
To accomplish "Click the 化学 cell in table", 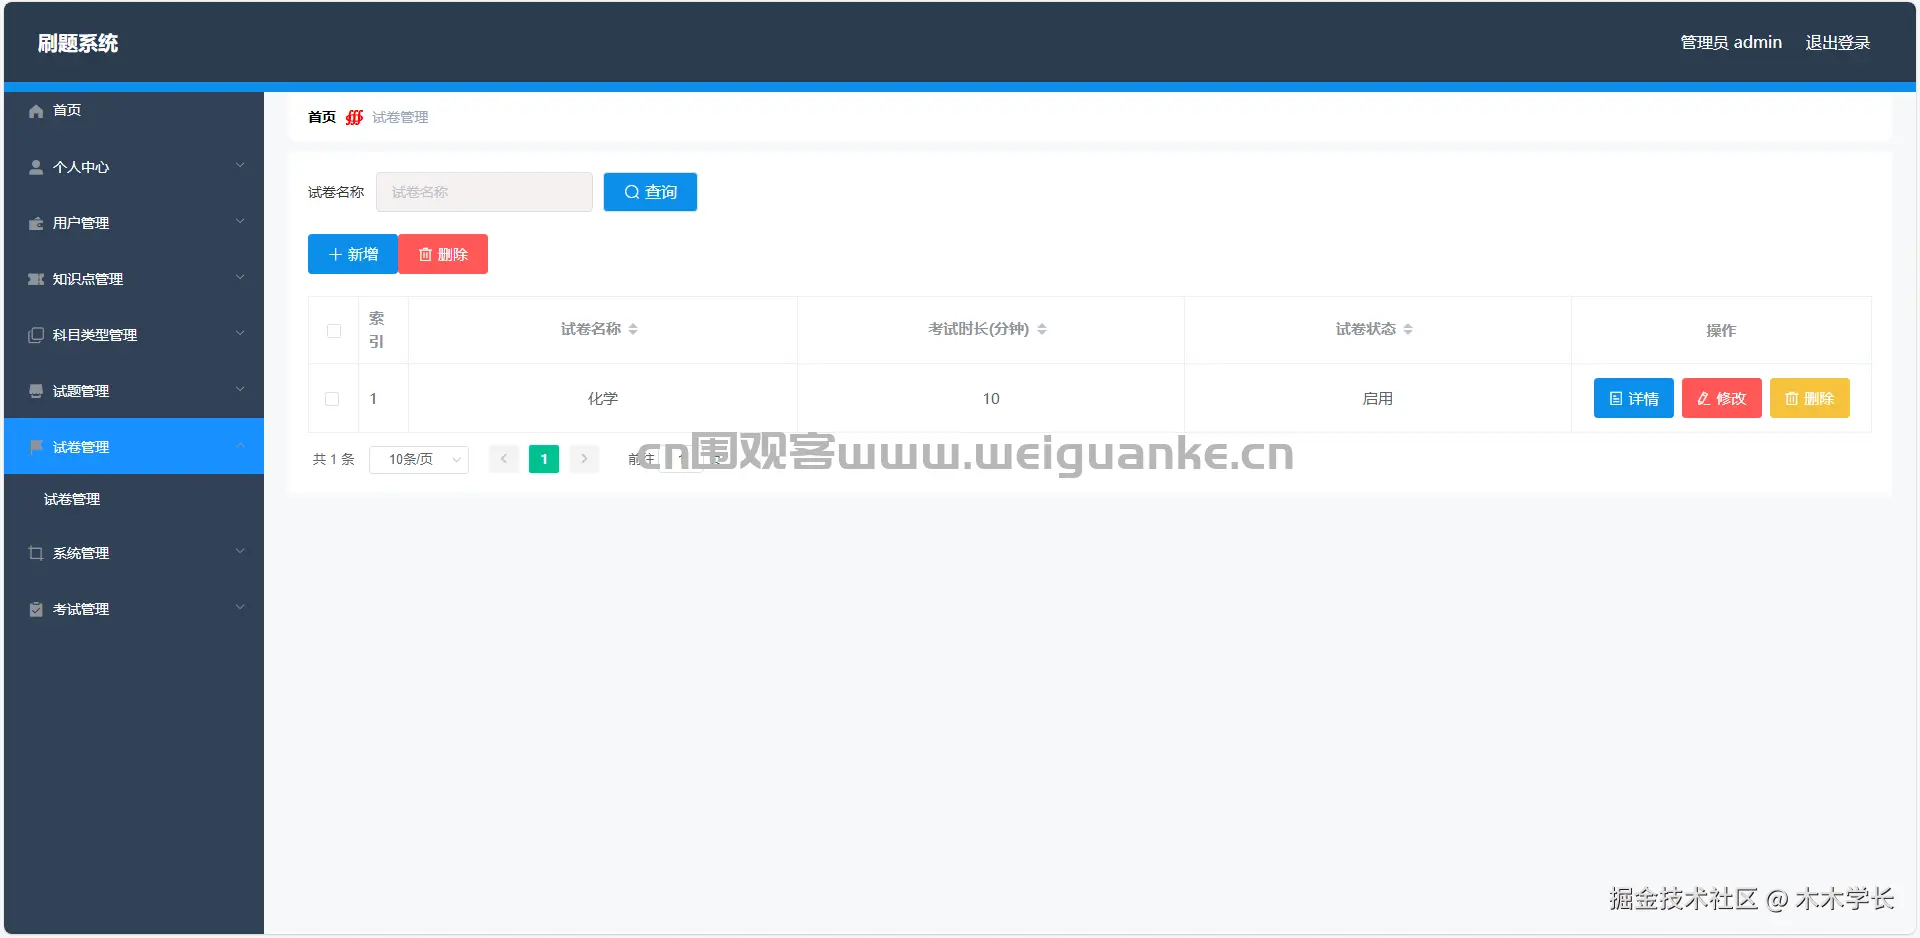I will (x=602, y=398).
